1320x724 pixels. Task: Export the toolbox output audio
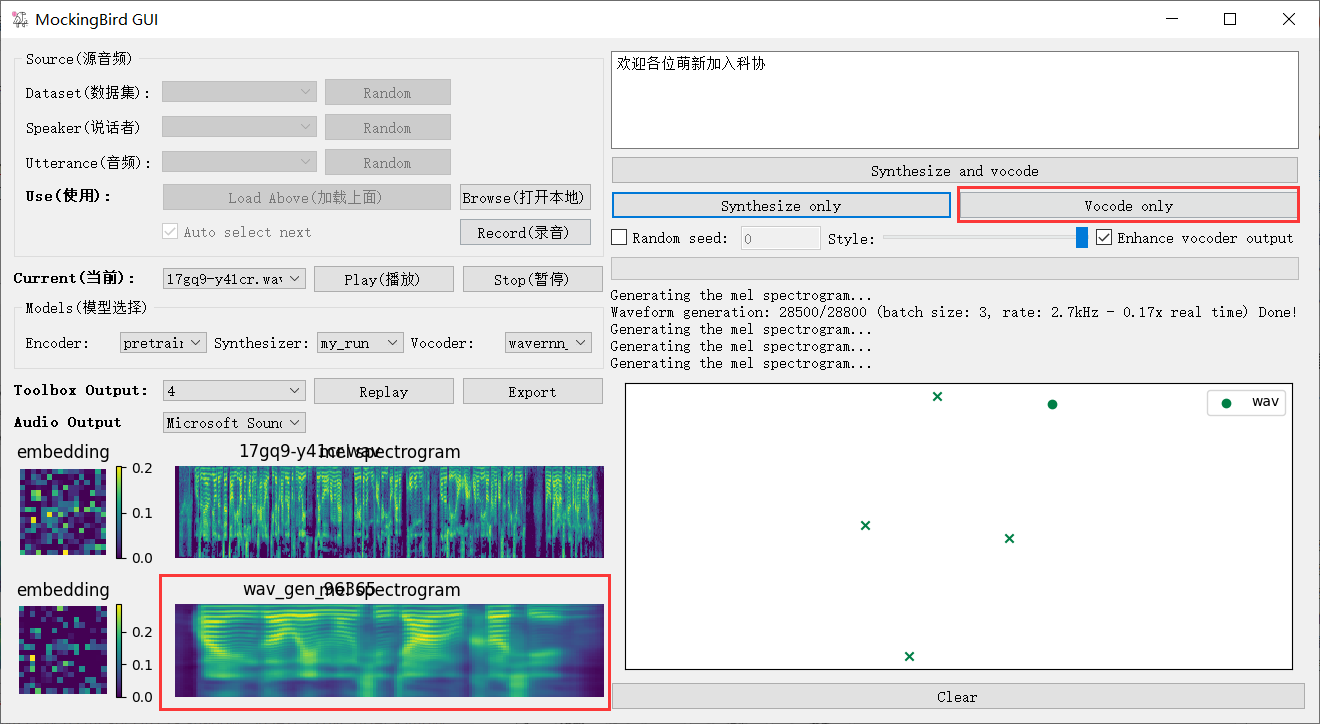(532, 390)
